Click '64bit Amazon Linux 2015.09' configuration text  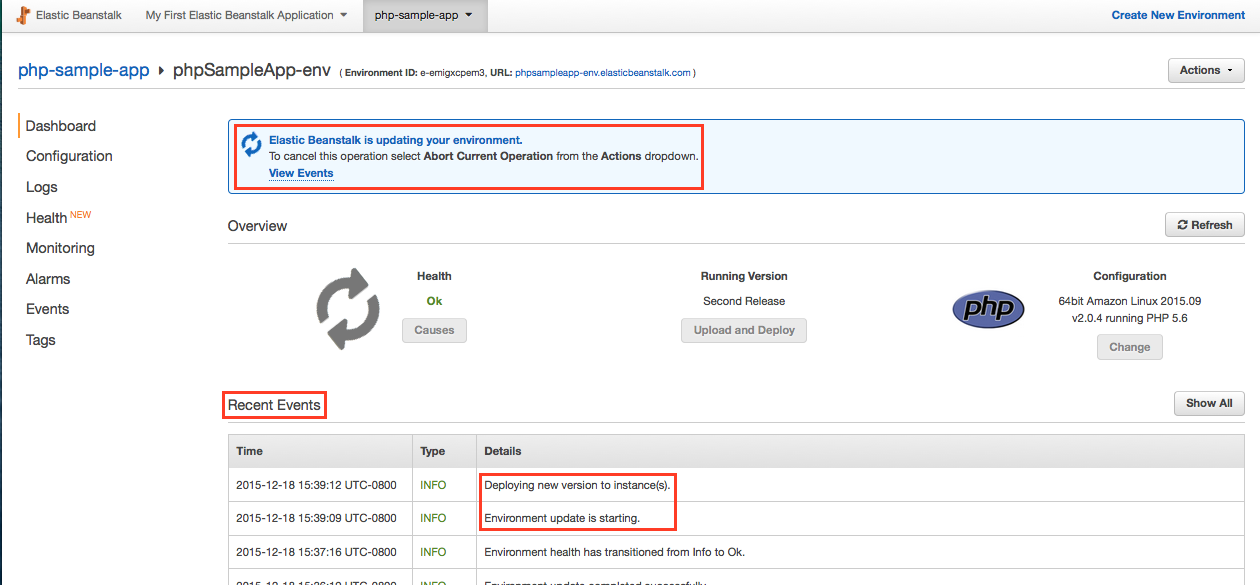tap(1130, 301)
